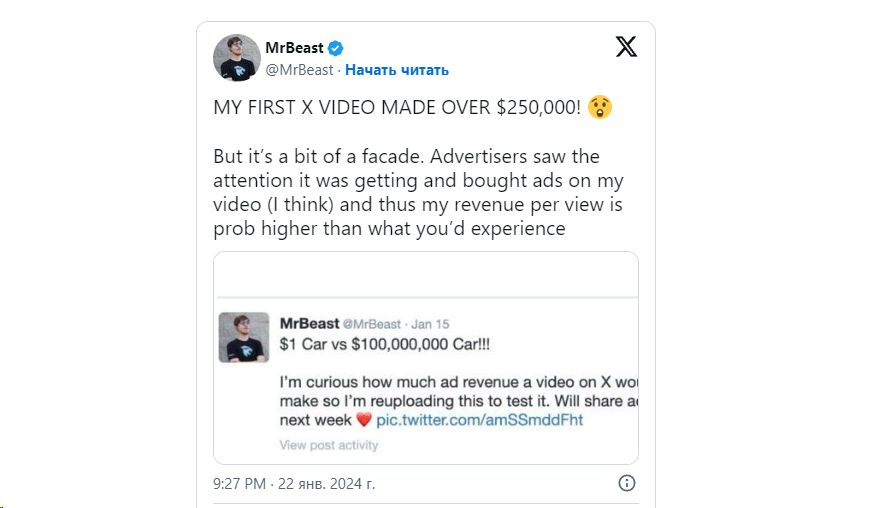Click the gray @MrBeast handle in the quoted post
This screenshot has width=889, height=508.
point(371,324)
